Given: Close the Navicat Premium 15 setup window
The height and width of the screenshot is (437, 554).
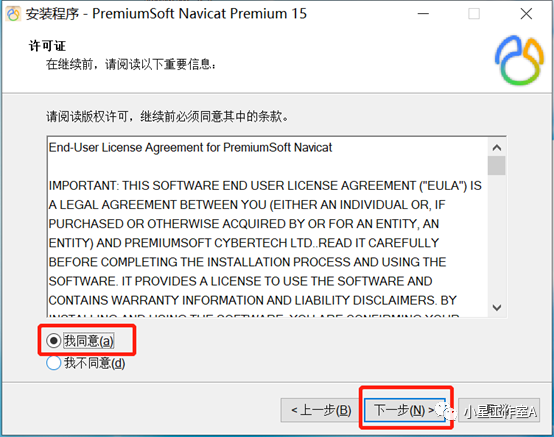Looking at the screenshot, I should coord(526,14).
